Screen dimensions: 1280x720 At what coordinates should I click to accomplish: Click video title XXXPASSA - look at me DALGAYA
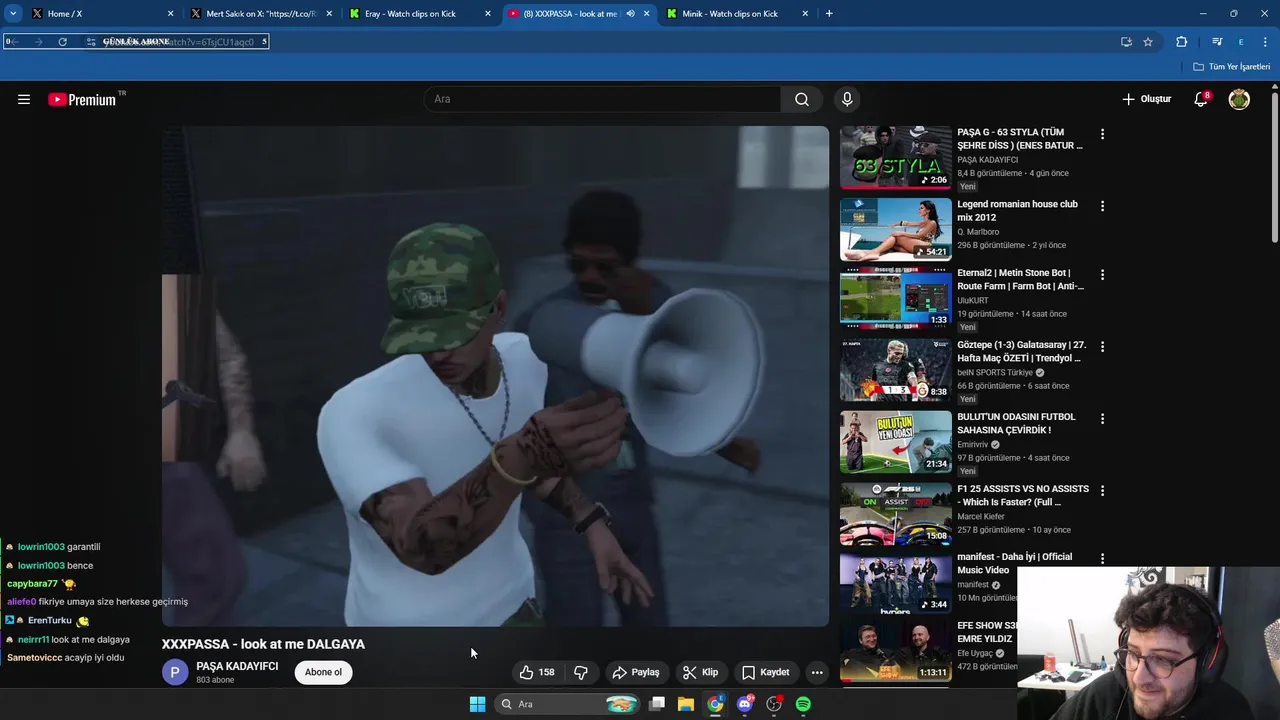(263, 644)
